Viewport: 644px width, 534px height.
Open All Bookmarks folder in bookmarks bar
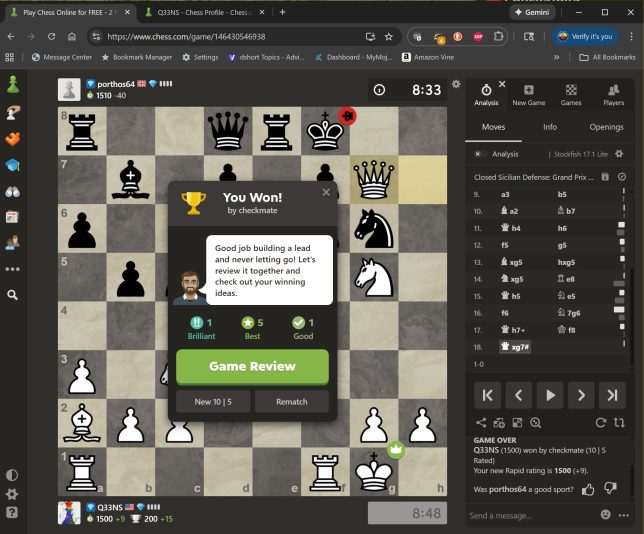tap(608, 57)
